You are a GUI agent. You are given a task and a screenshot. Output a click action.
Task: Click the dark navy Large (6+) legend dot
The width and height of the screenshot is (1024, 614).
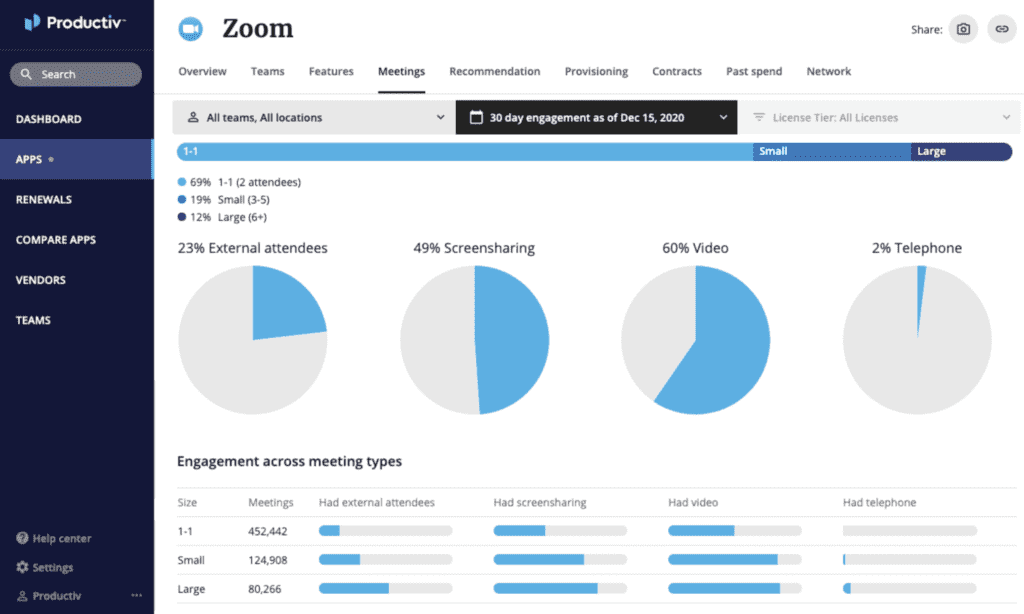(182, 217)
